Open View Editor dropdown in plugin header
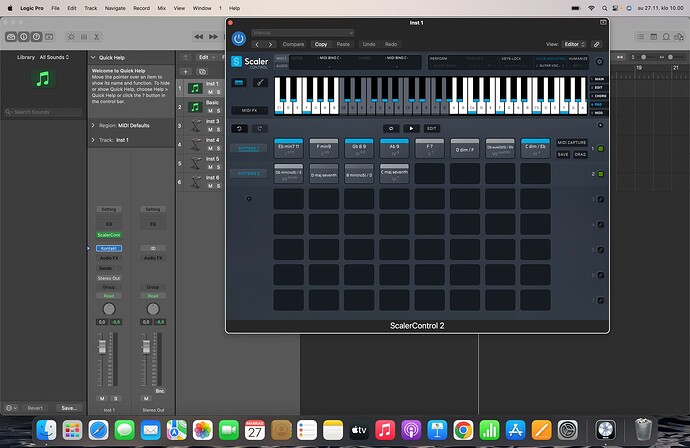 click(x=575, y=44)
